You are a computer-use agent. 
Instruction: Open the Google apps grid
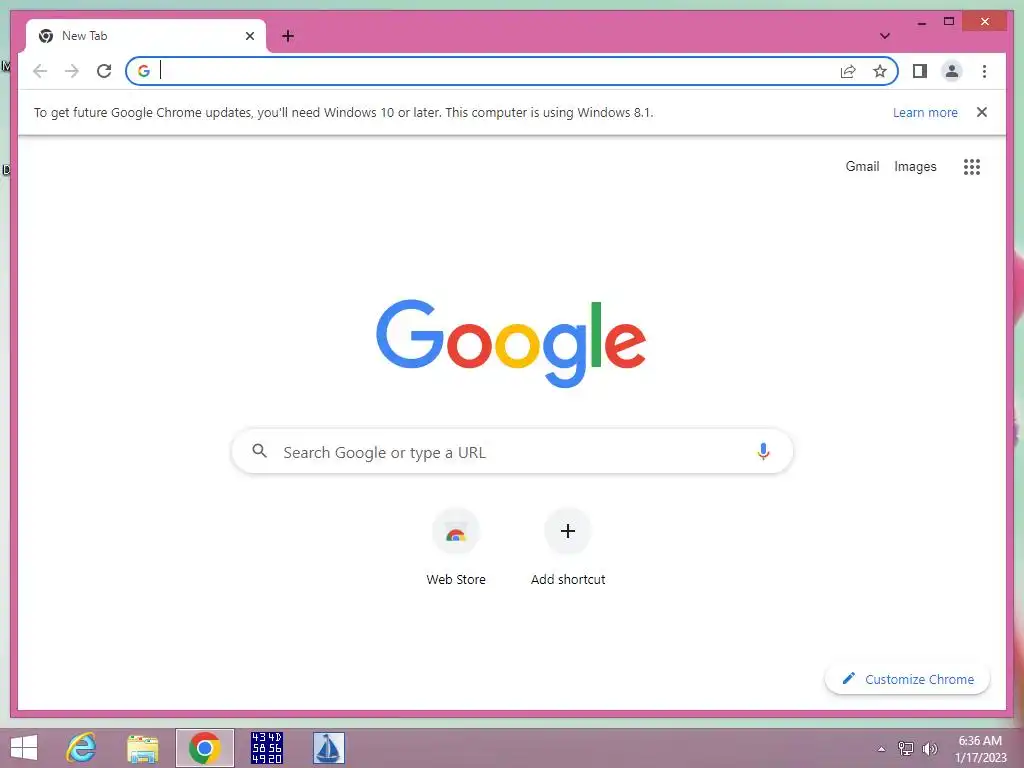(972, 167)
